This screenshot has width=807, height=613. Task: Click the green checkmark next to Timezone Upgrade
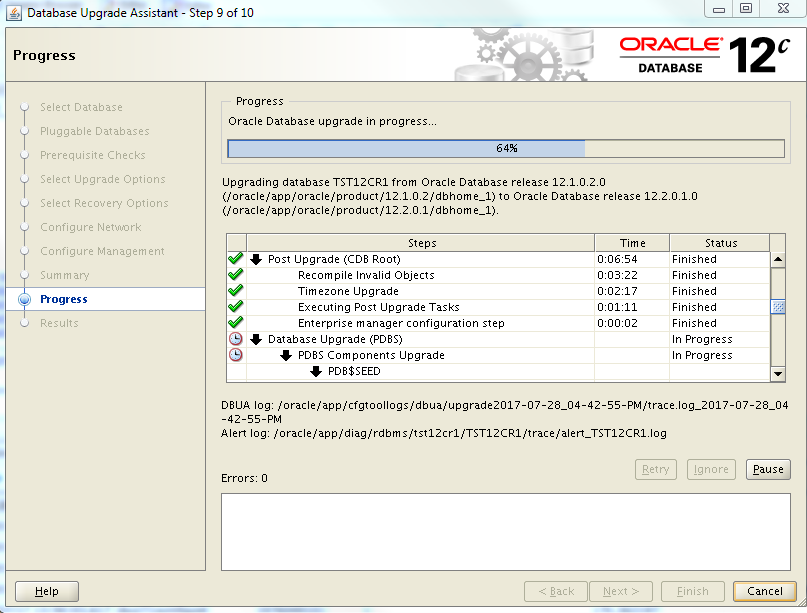(235, 291)
